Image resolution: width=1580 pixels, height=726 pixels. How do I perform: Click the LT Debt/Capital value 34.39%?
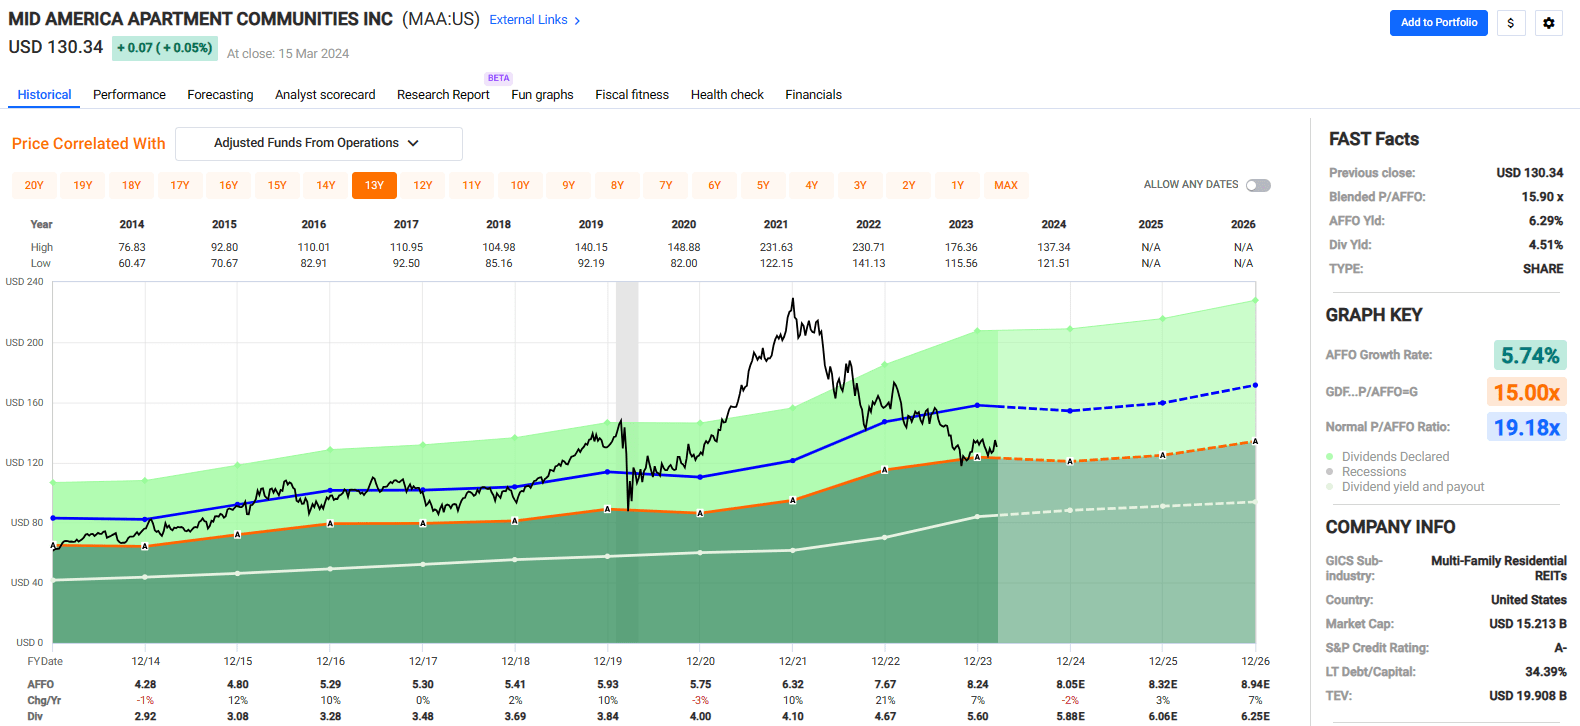pos(1546,672)
